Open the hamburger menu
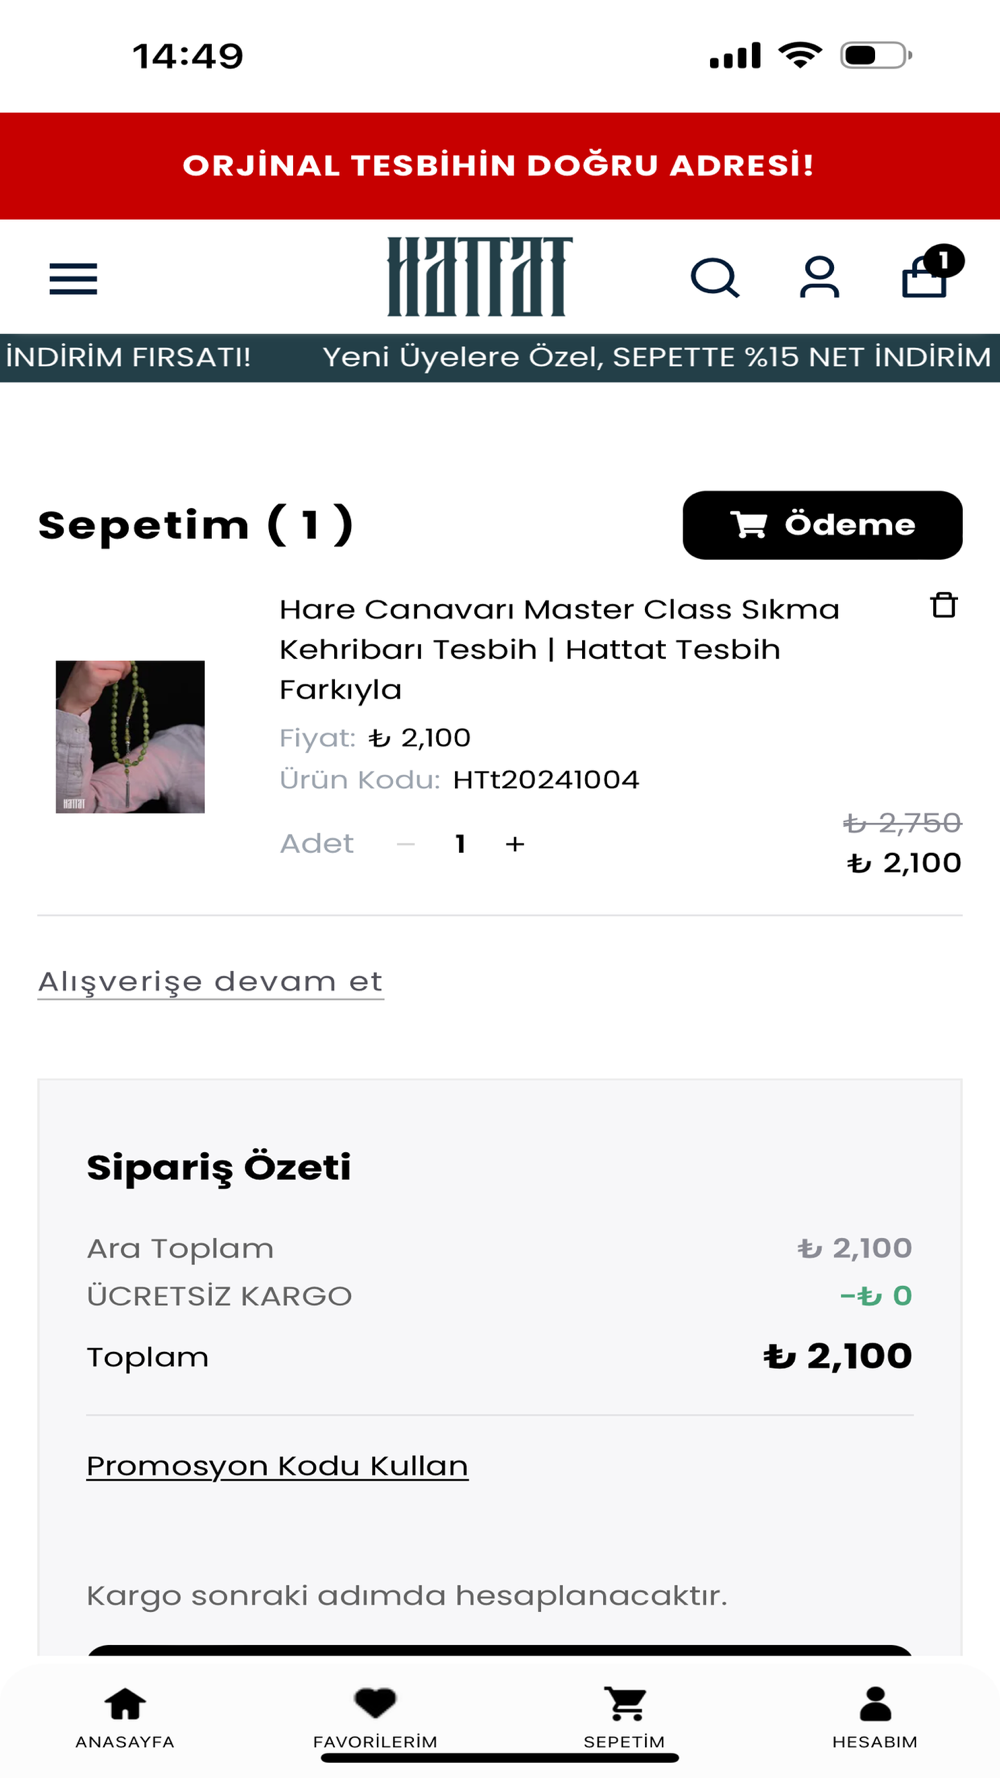This screenshot has height=1778, width=1000. coord(73,278)
